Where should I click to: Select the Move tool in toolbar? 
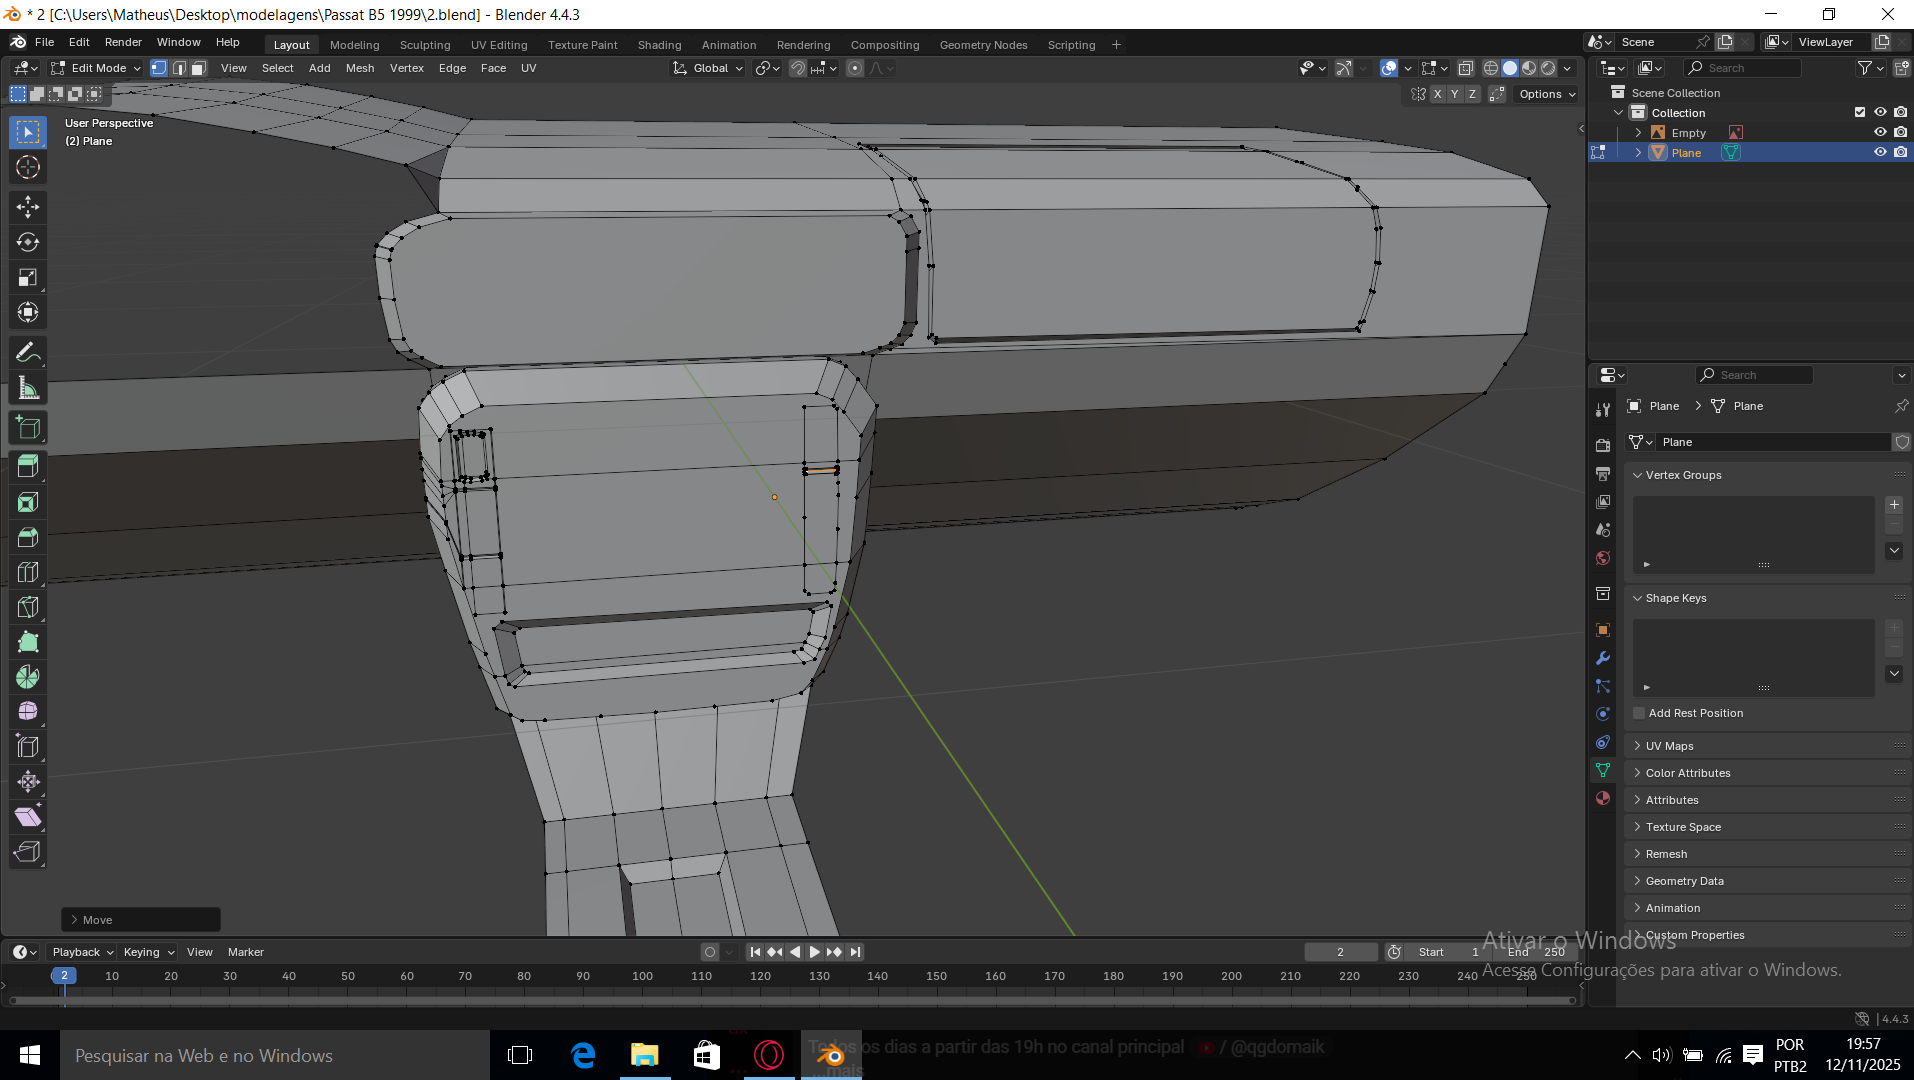28,207
